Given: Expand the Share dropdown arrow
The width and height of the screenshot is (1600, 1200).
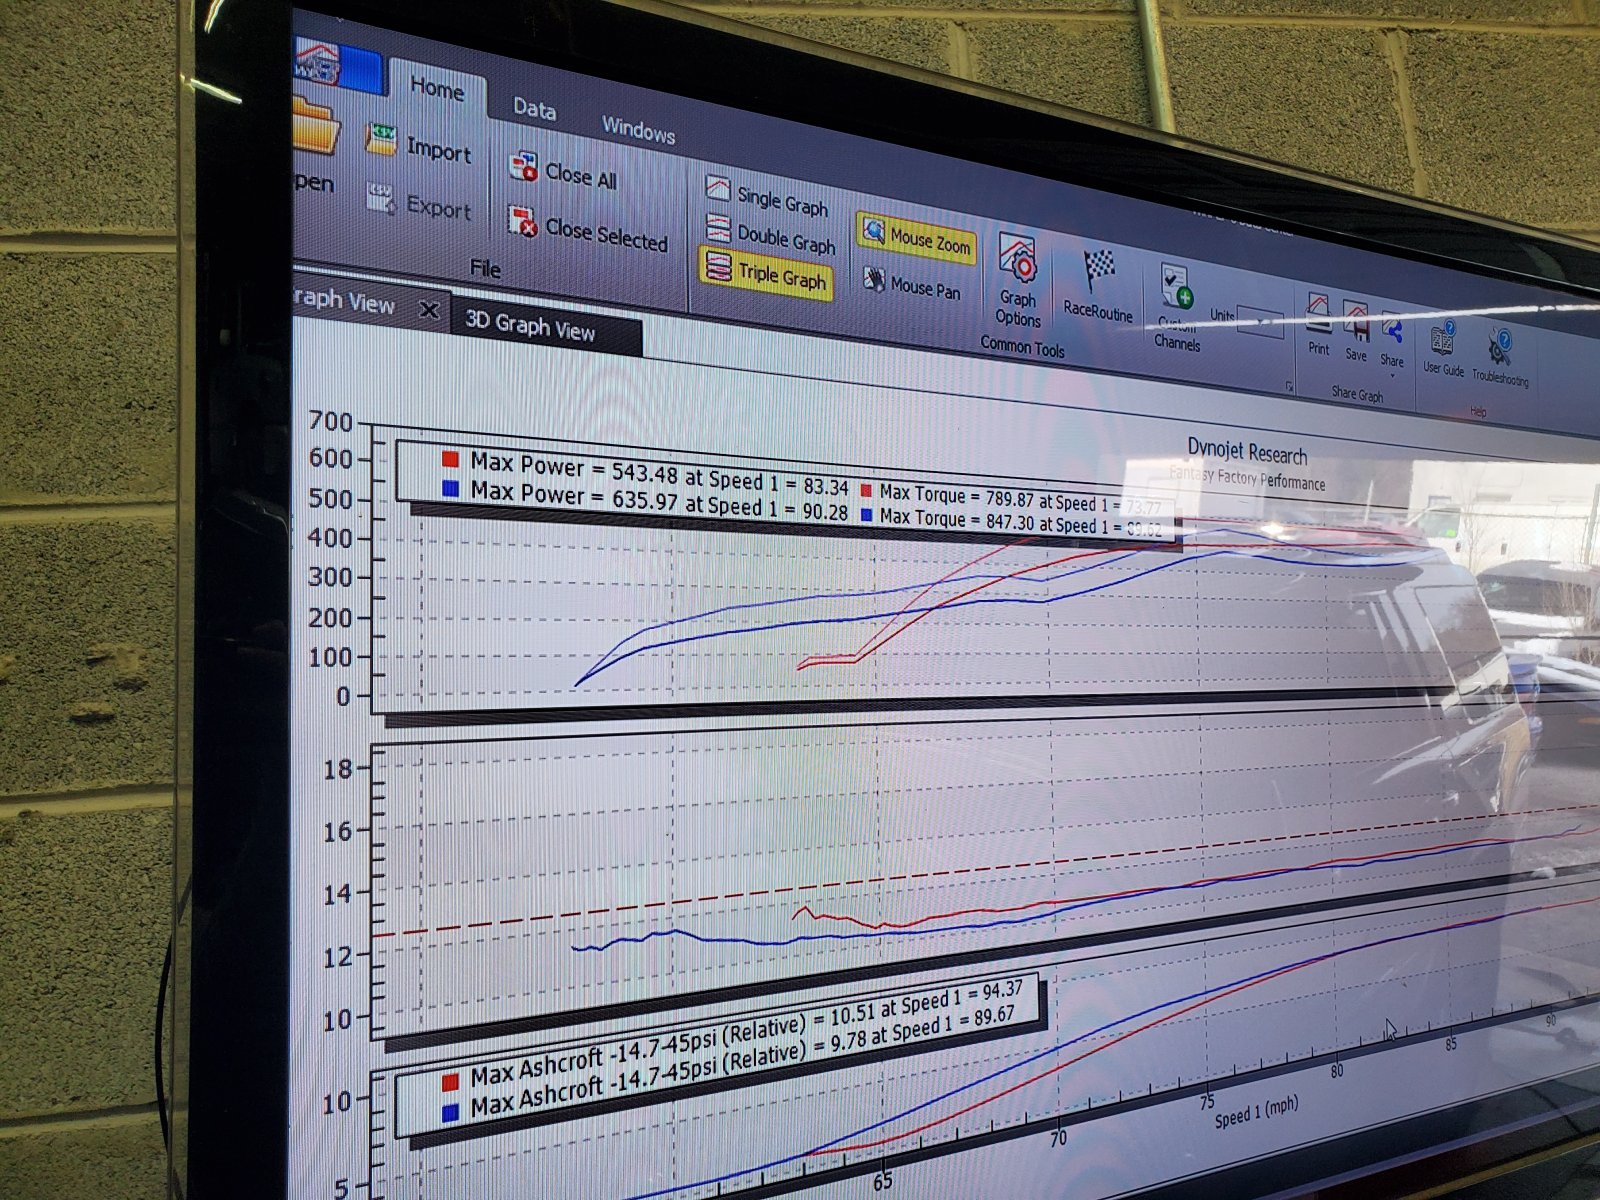Looking at the screenshot, I should (x=1392, y=375).
